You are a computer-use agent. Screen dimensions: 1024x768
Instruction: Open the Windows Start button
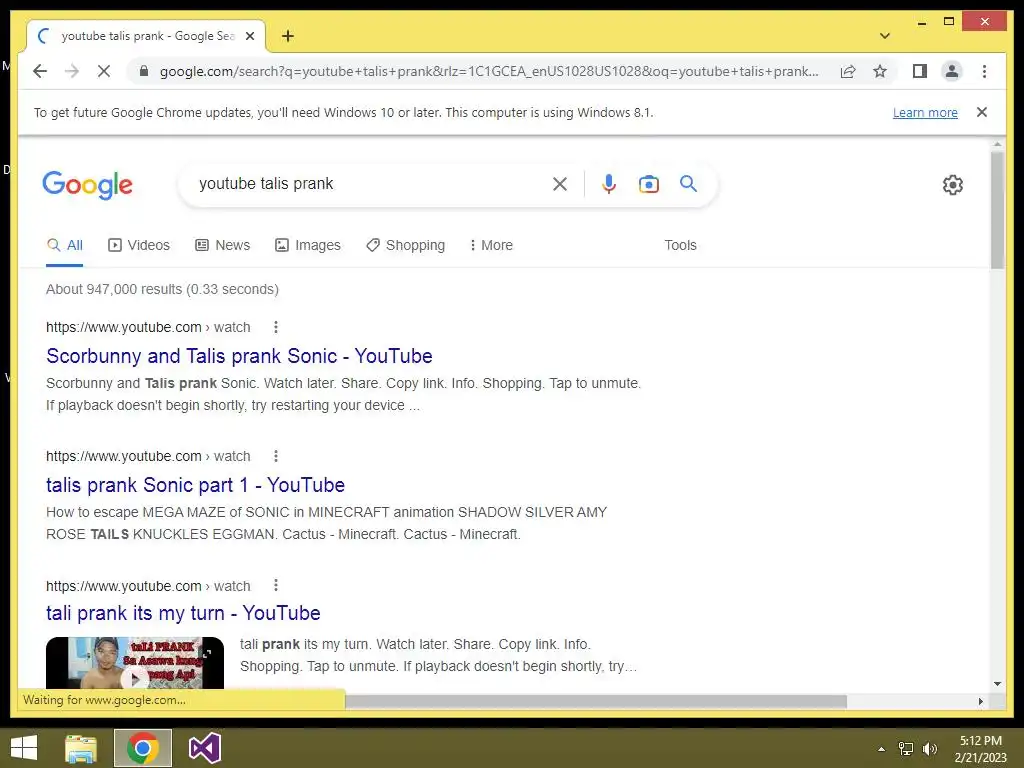pyautogui.click(x=24, y=748)
